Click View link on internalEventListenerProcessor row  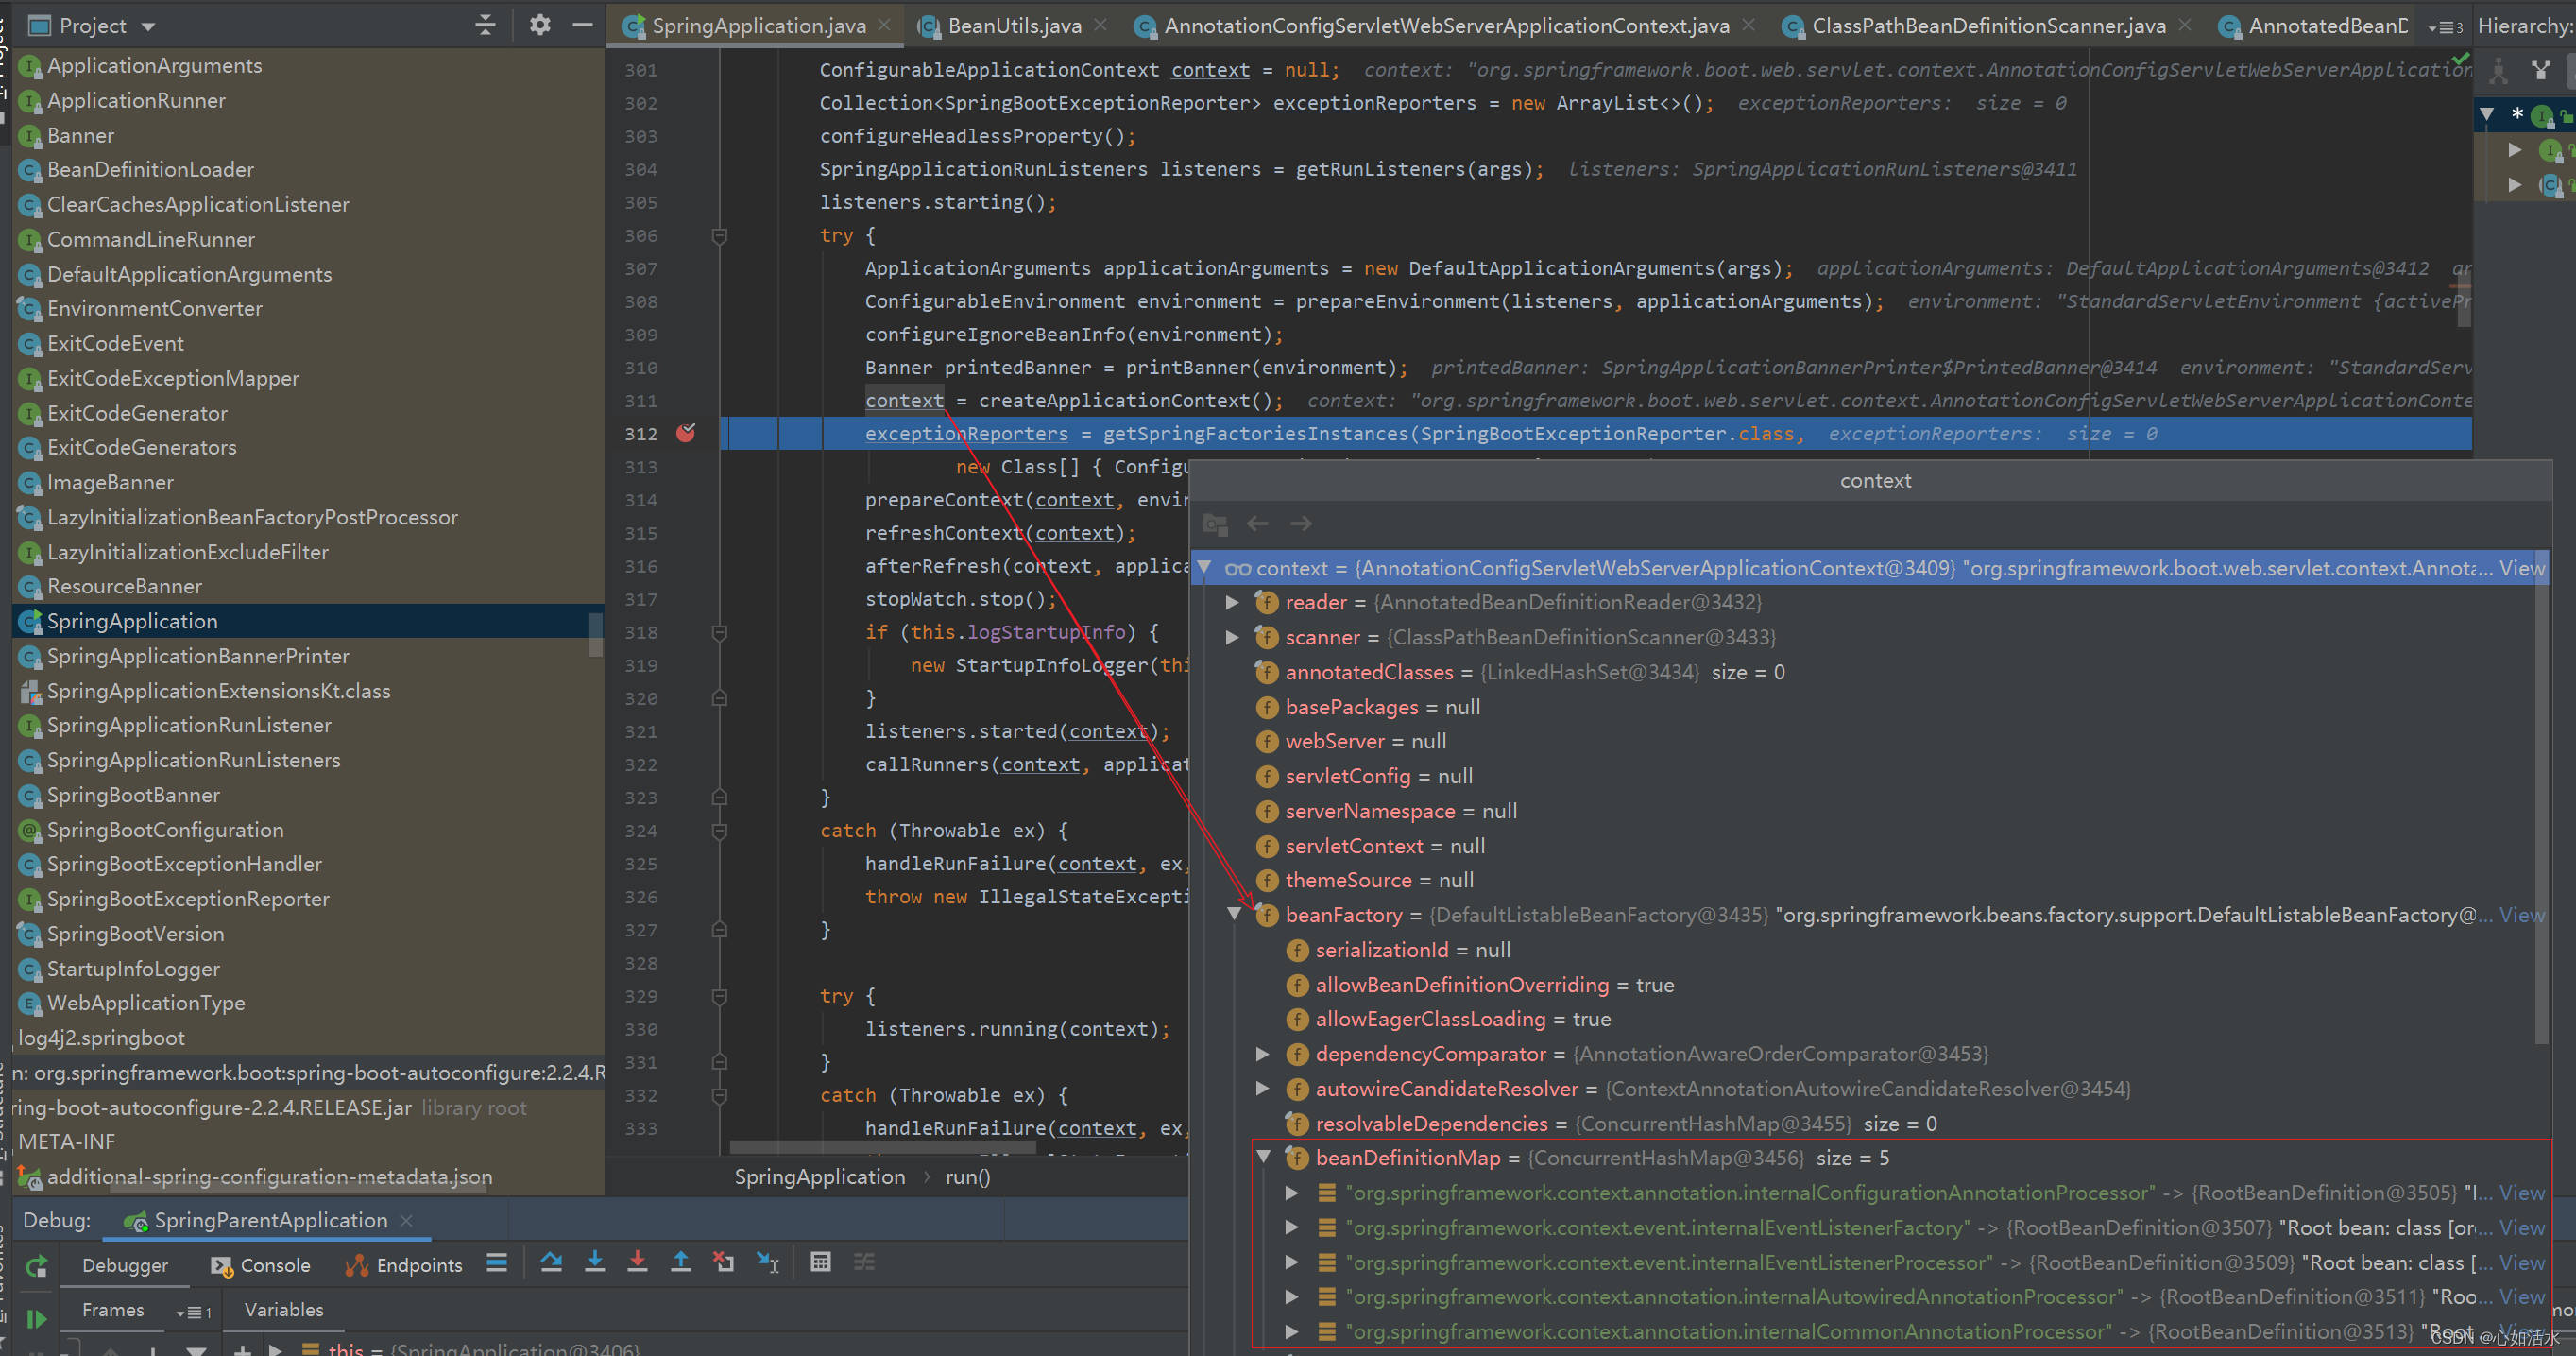pyautogui.click(x=2522, y=1262)
